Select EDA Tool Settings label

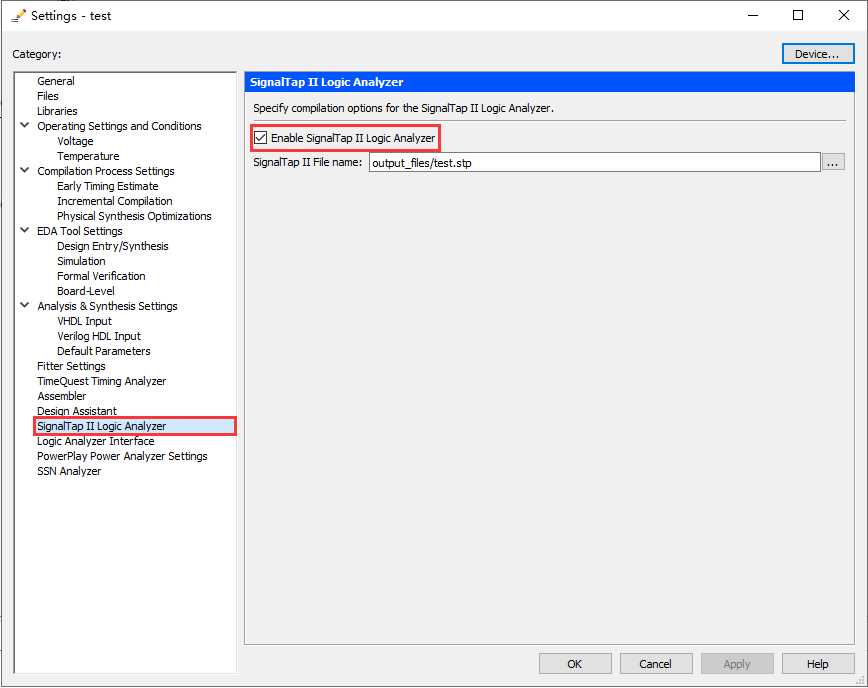[80, 231]
